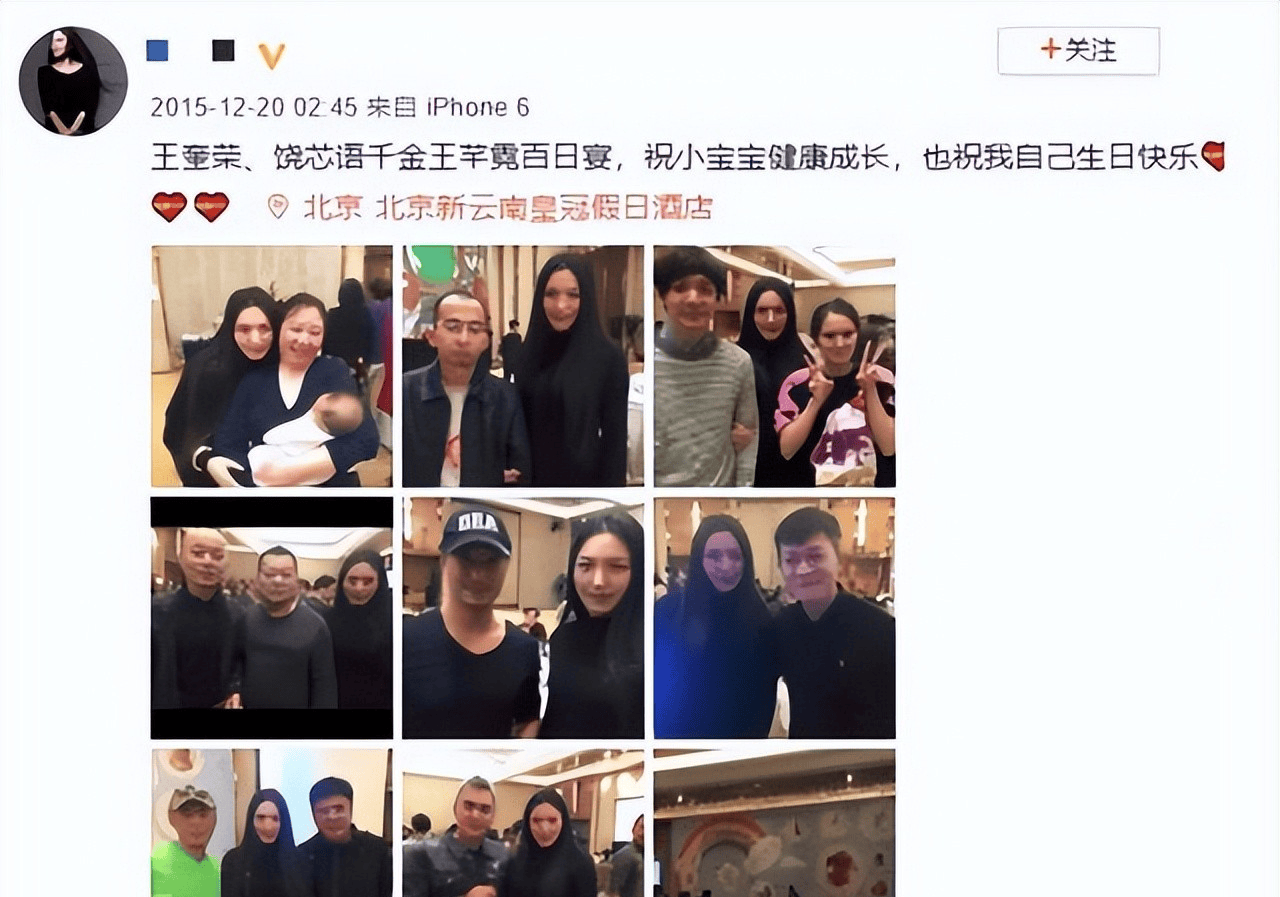Viewport: 1280px width, 897px height.
Task: Click the blue square in the username
Action: pos(157,50)
